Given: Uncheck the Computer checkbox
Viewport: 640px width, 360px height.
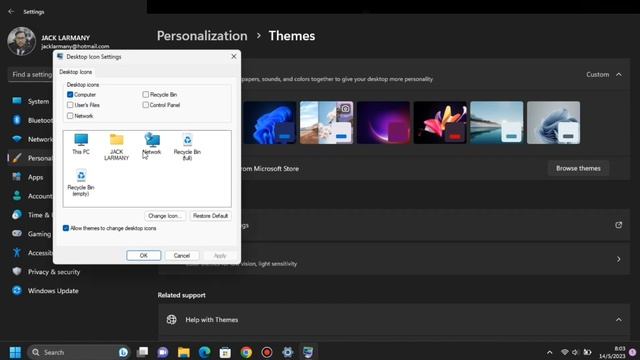Looking at the screenshot, I should point(70,94).
